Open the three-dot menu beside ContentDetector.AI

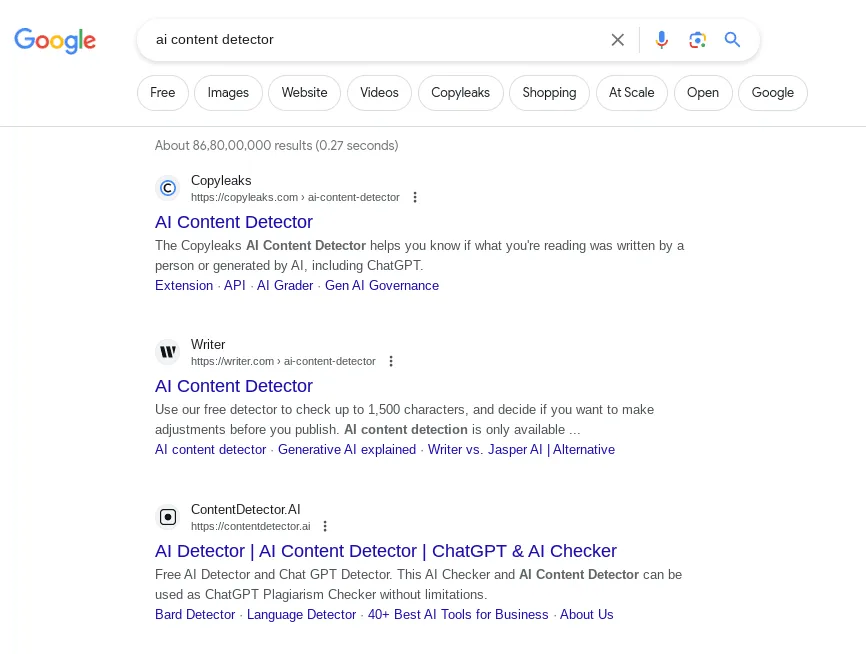(325, 526)
